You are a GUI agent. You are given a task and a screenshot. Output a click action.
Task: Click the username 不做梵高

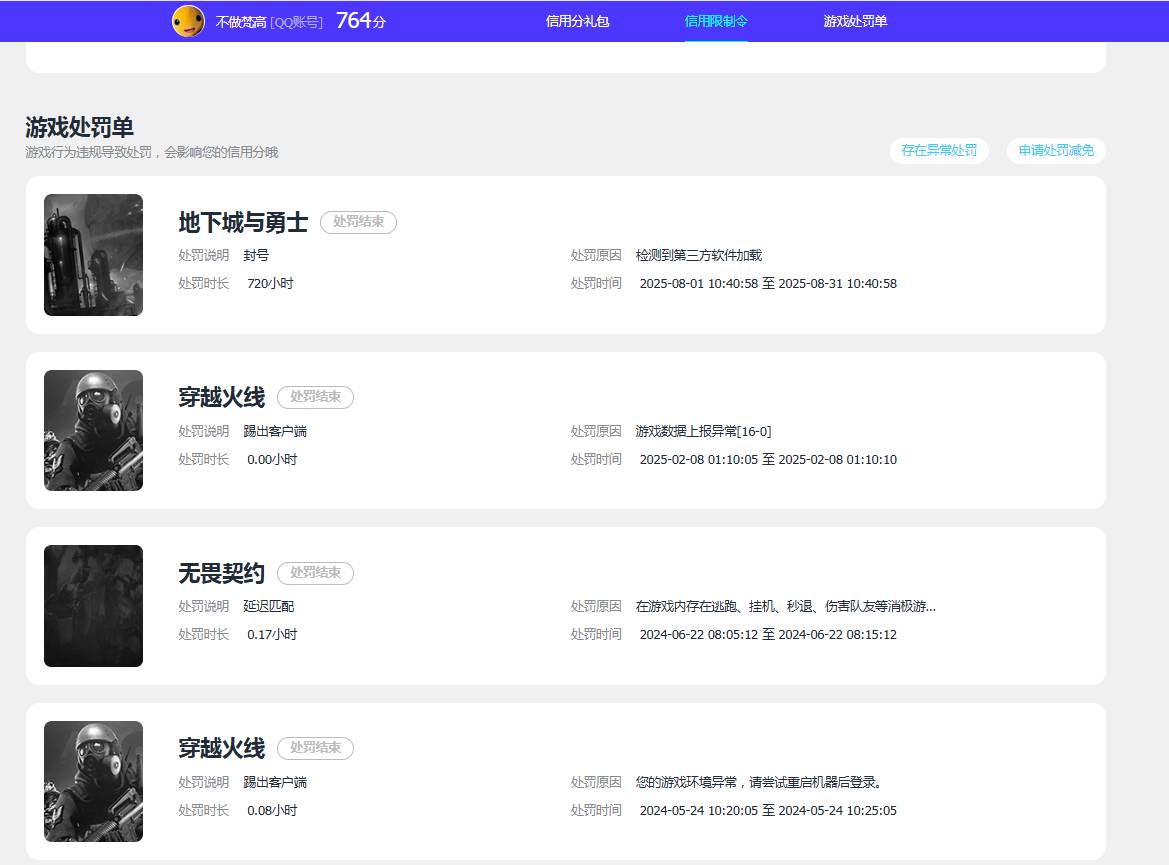click(x=241, y=22)
